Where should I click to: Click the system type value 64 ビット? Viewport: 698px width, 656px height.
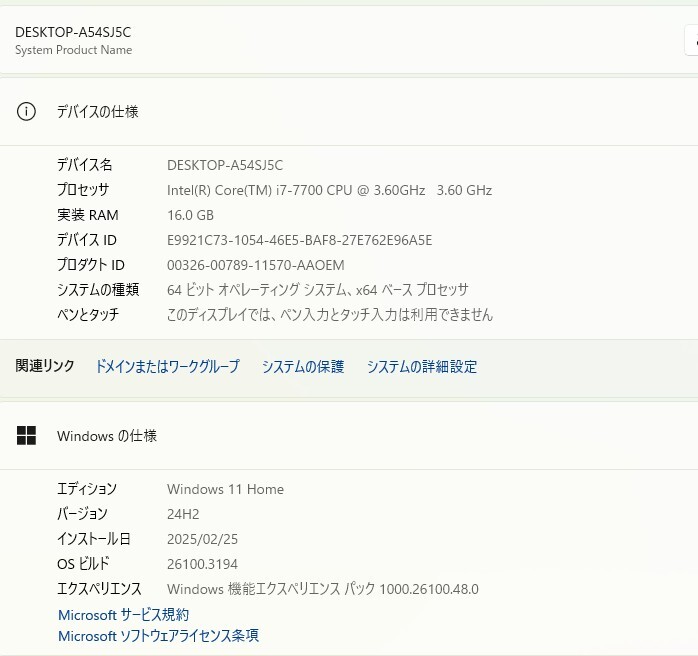pos(318,290)
